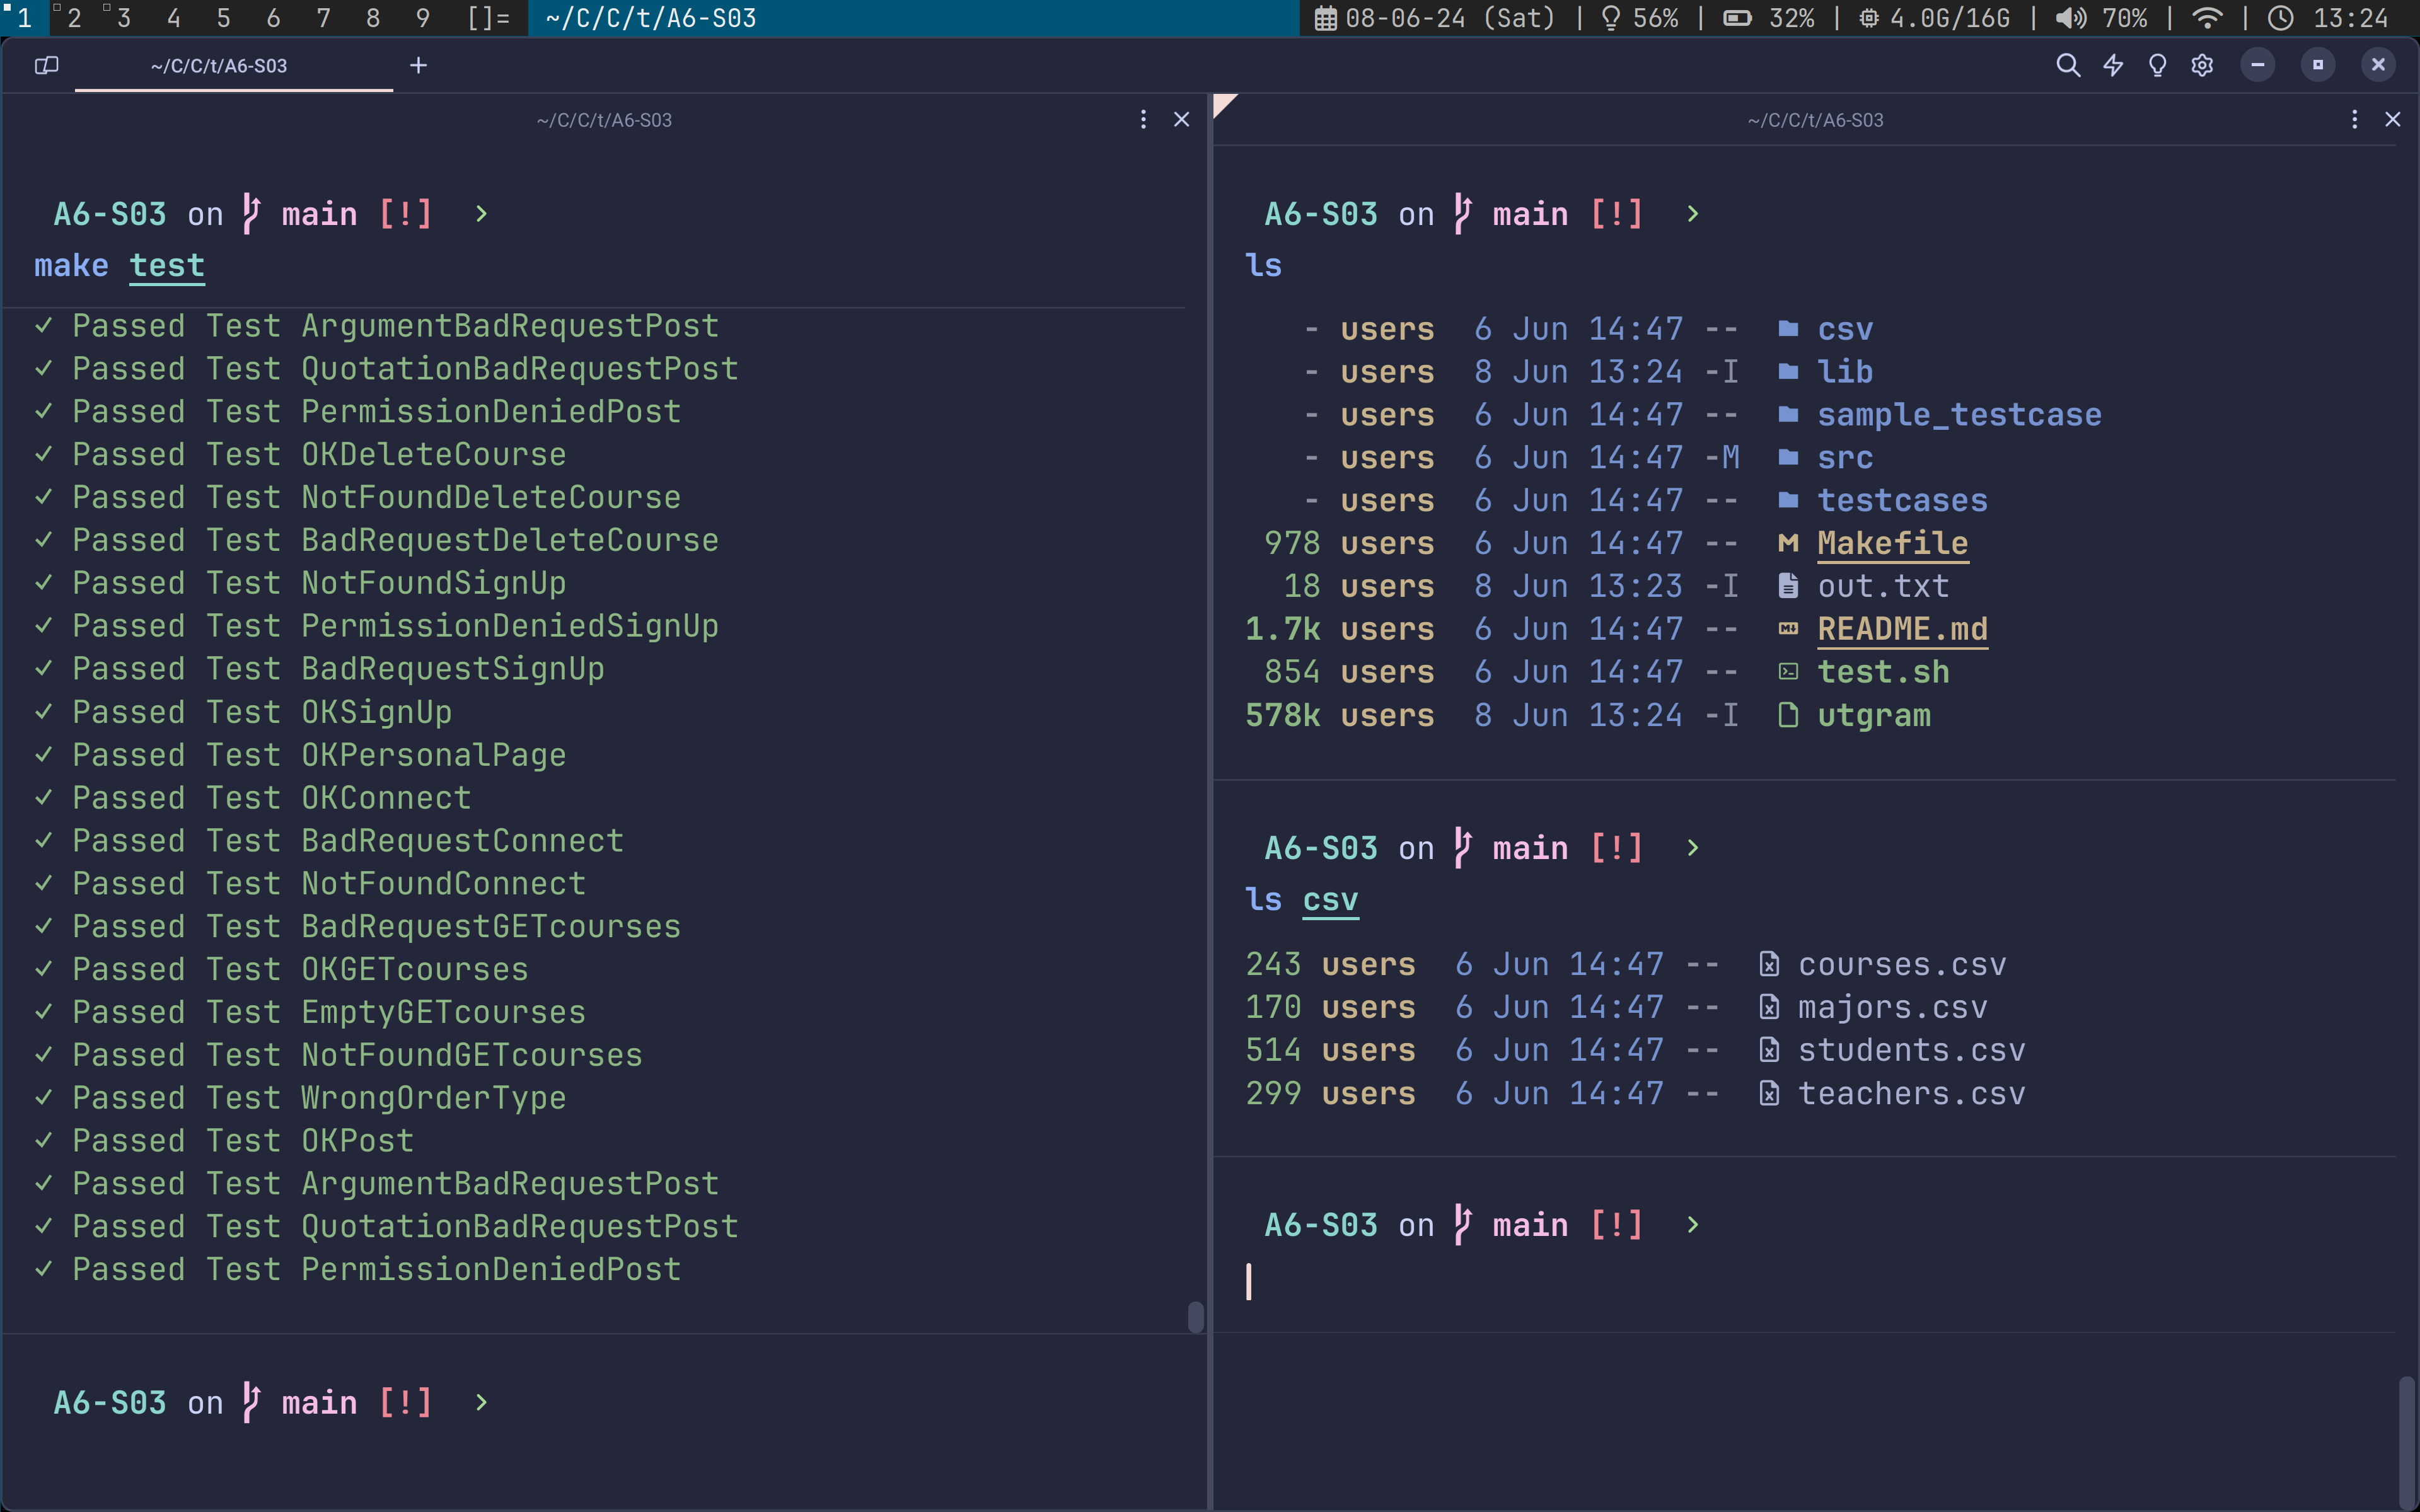Close the left terminal pane
This screenshot has height=1512, width=2420.
[x=1181, y=120]
